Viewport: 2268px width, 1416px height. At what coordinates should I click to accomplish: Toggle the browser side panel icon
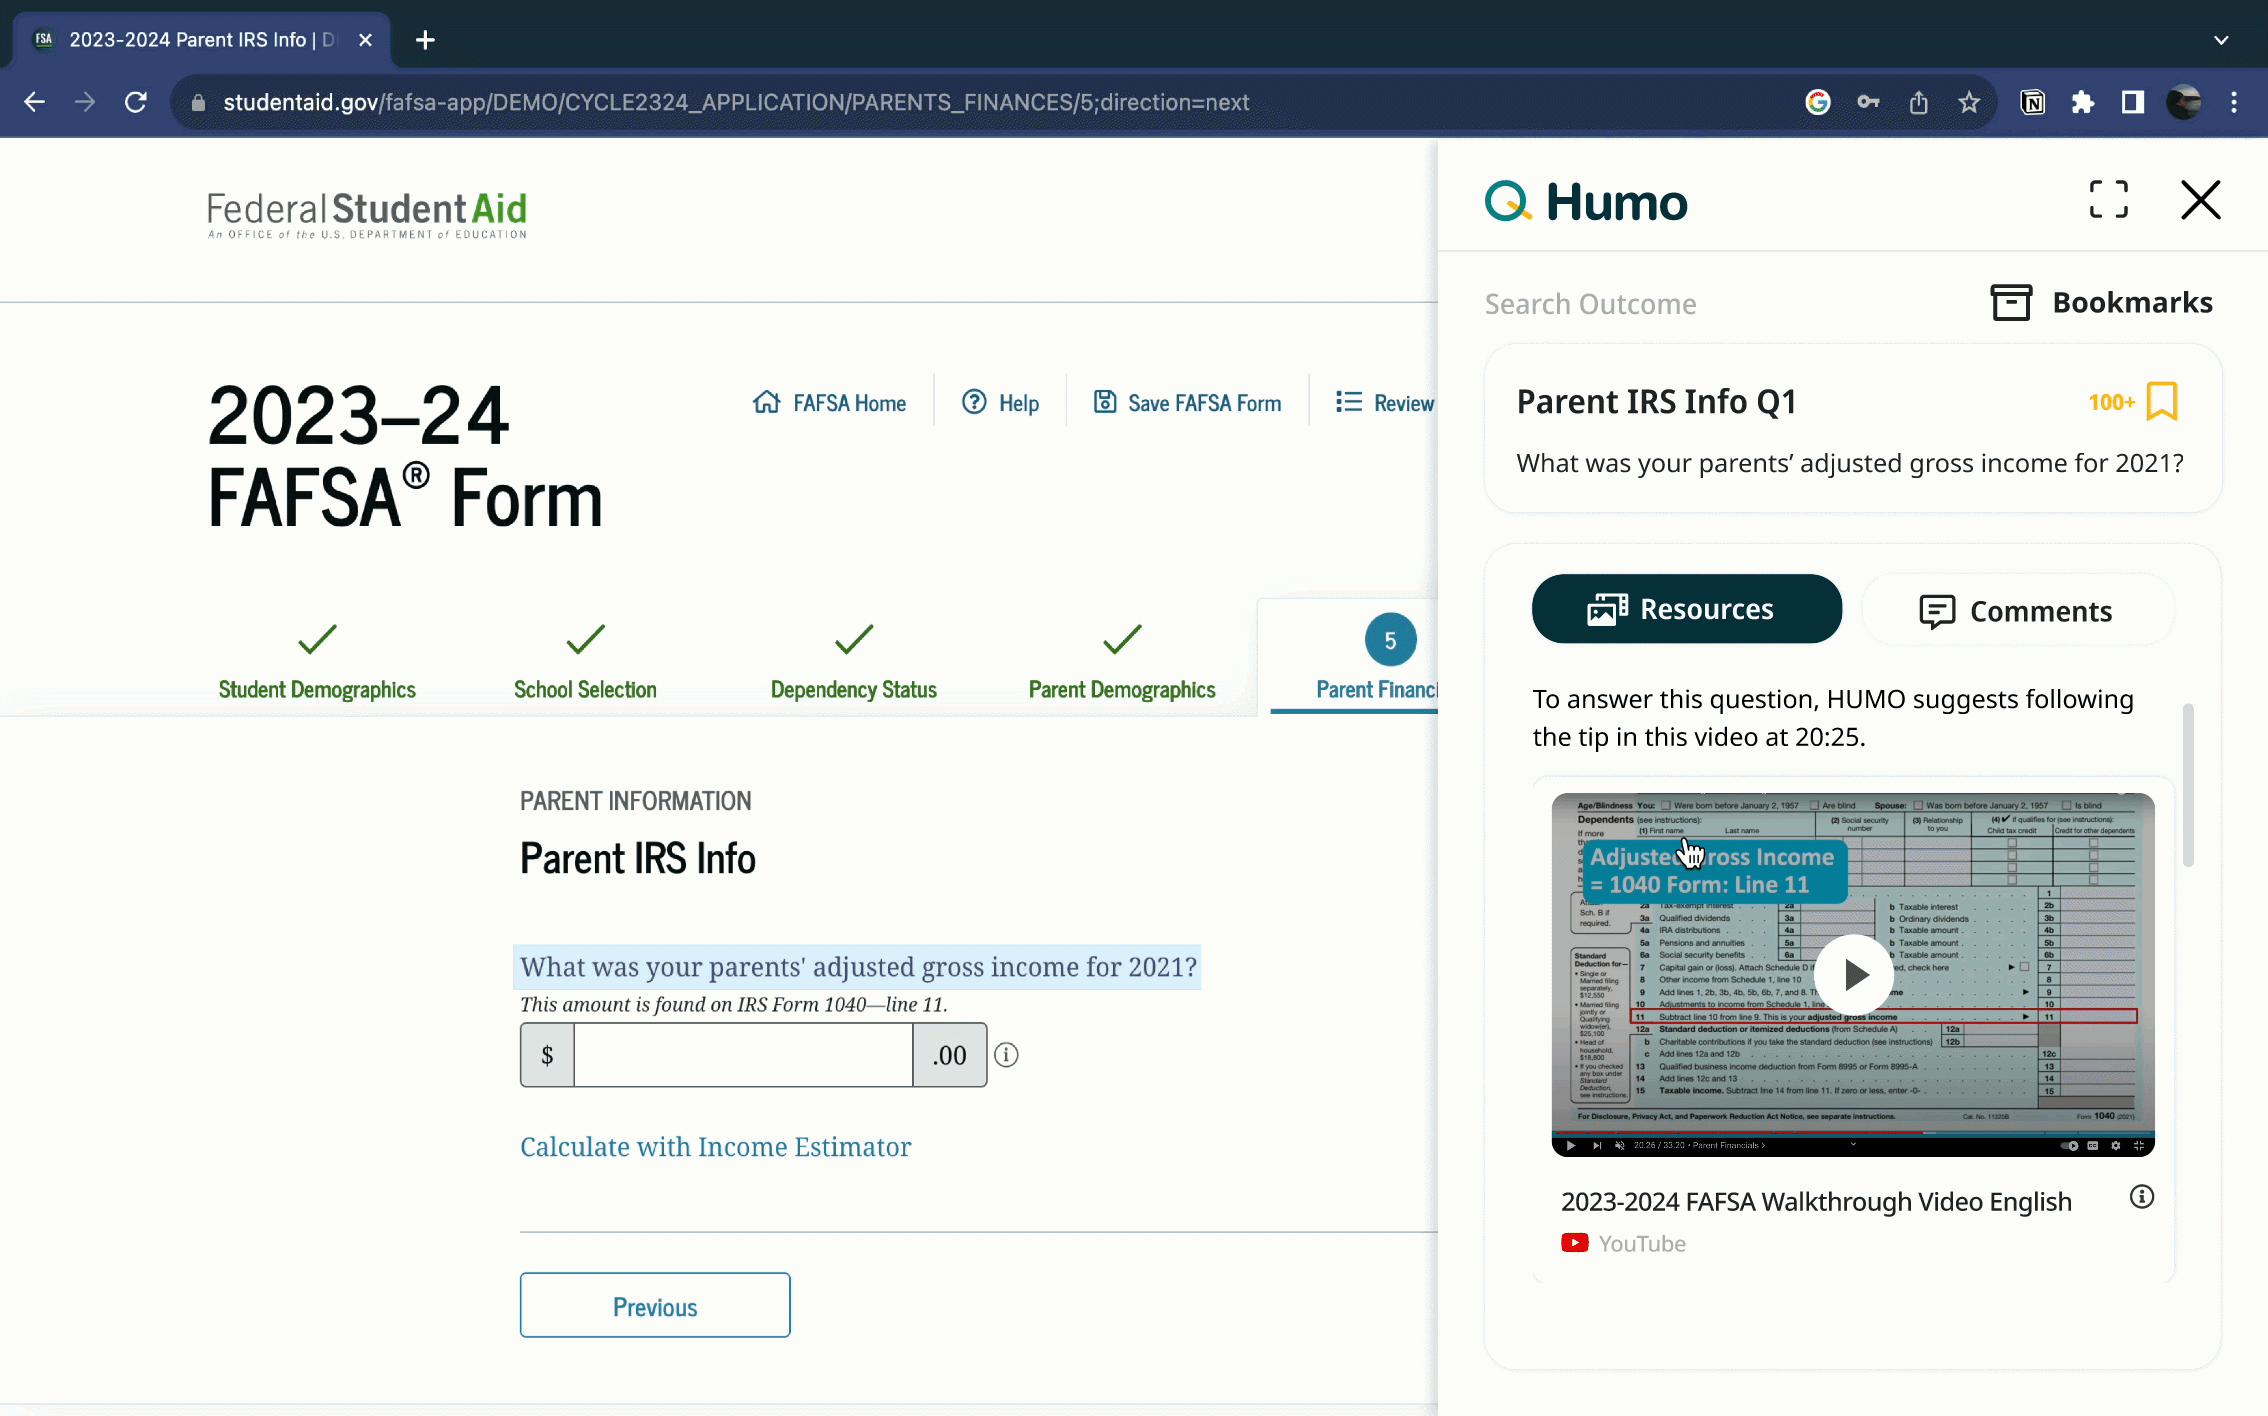(2133, 102)
